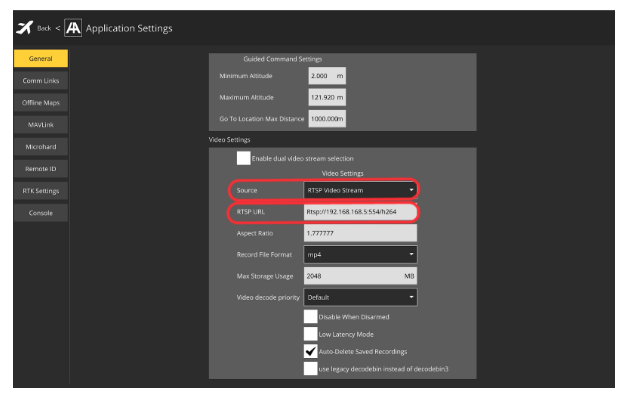
Task: Enable dual video stream selection checkbox
Action: (x=243, y=158)
